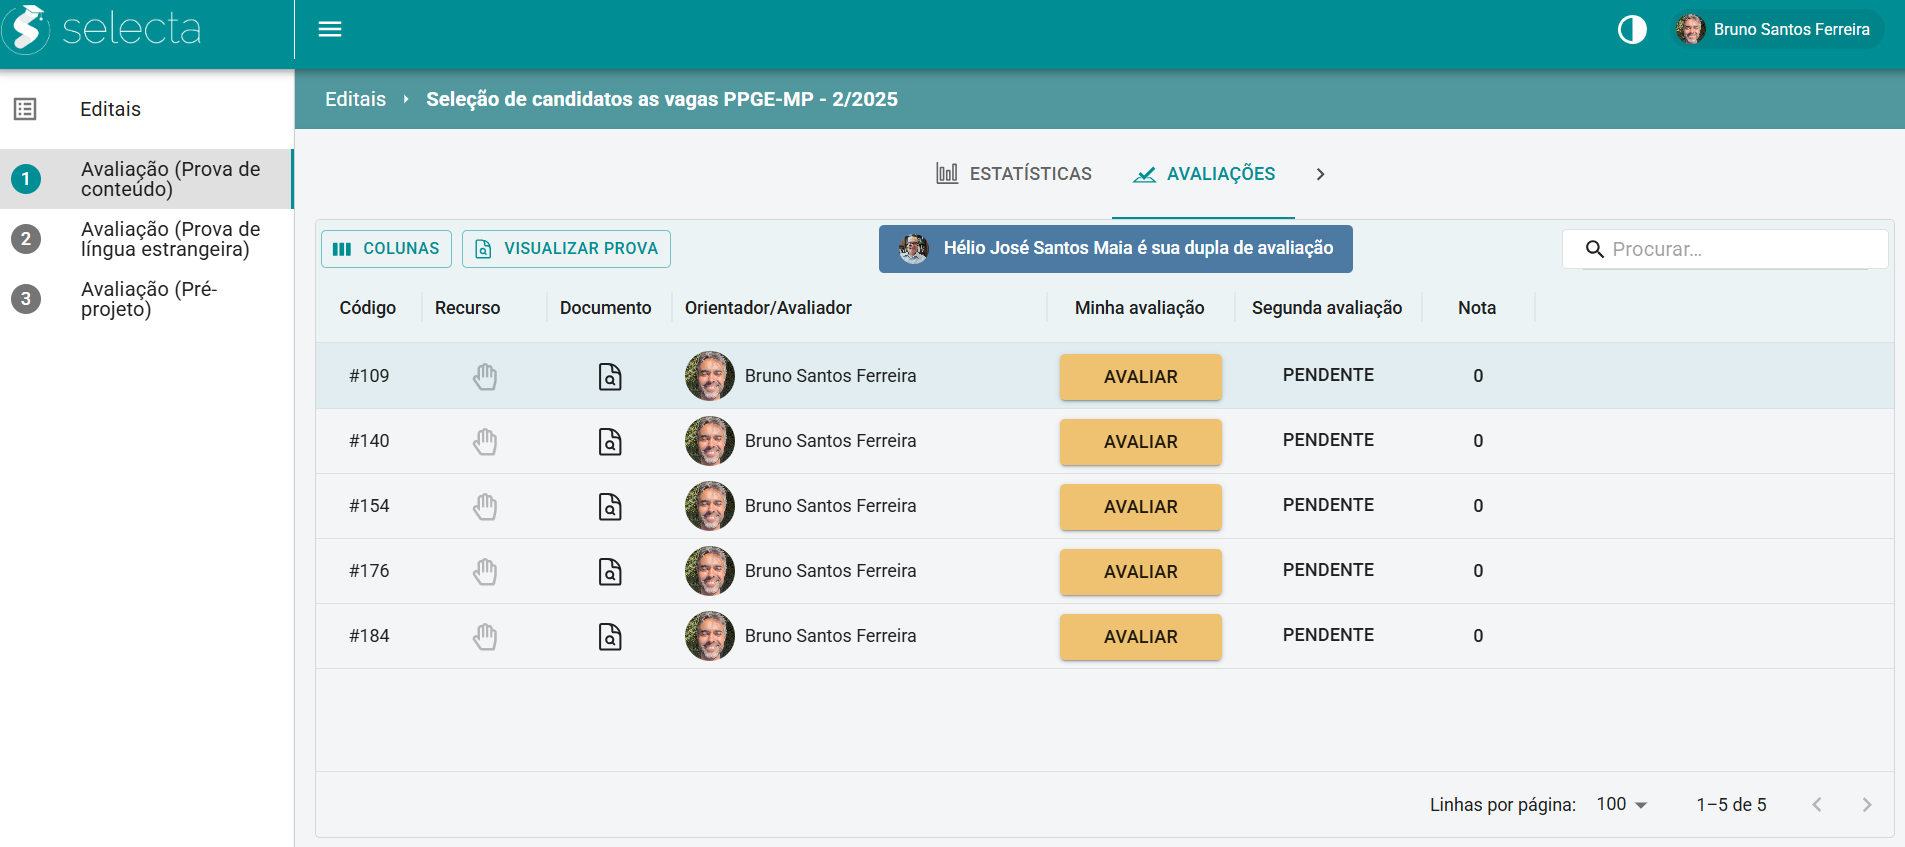Sort by the Orientador/Avaliador column header
1905x847 pixels.
pyautogui.click(x=768, y=308)
